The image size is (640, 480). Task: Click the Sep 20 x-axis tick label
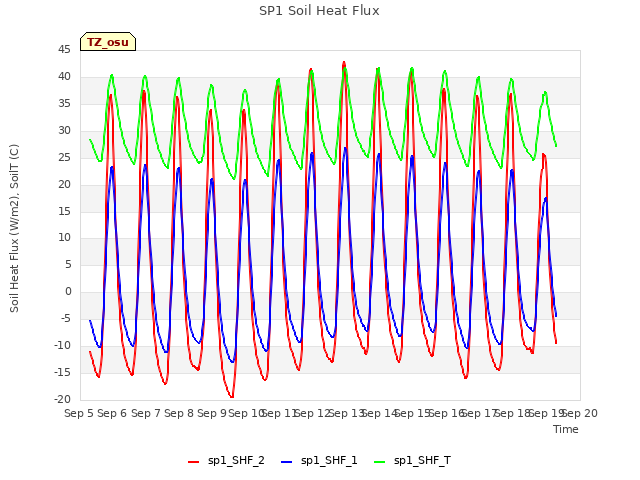[x=580, y=413]
